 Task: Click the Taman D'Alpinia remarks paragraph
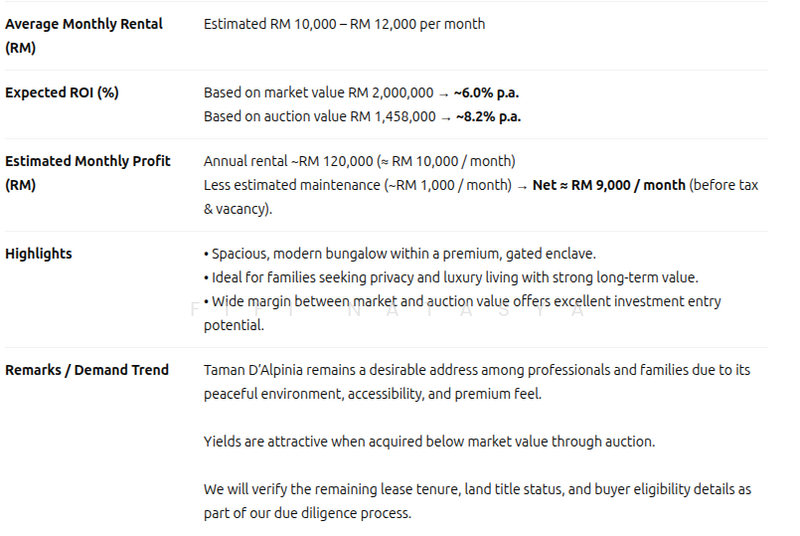tap(476, 381)
